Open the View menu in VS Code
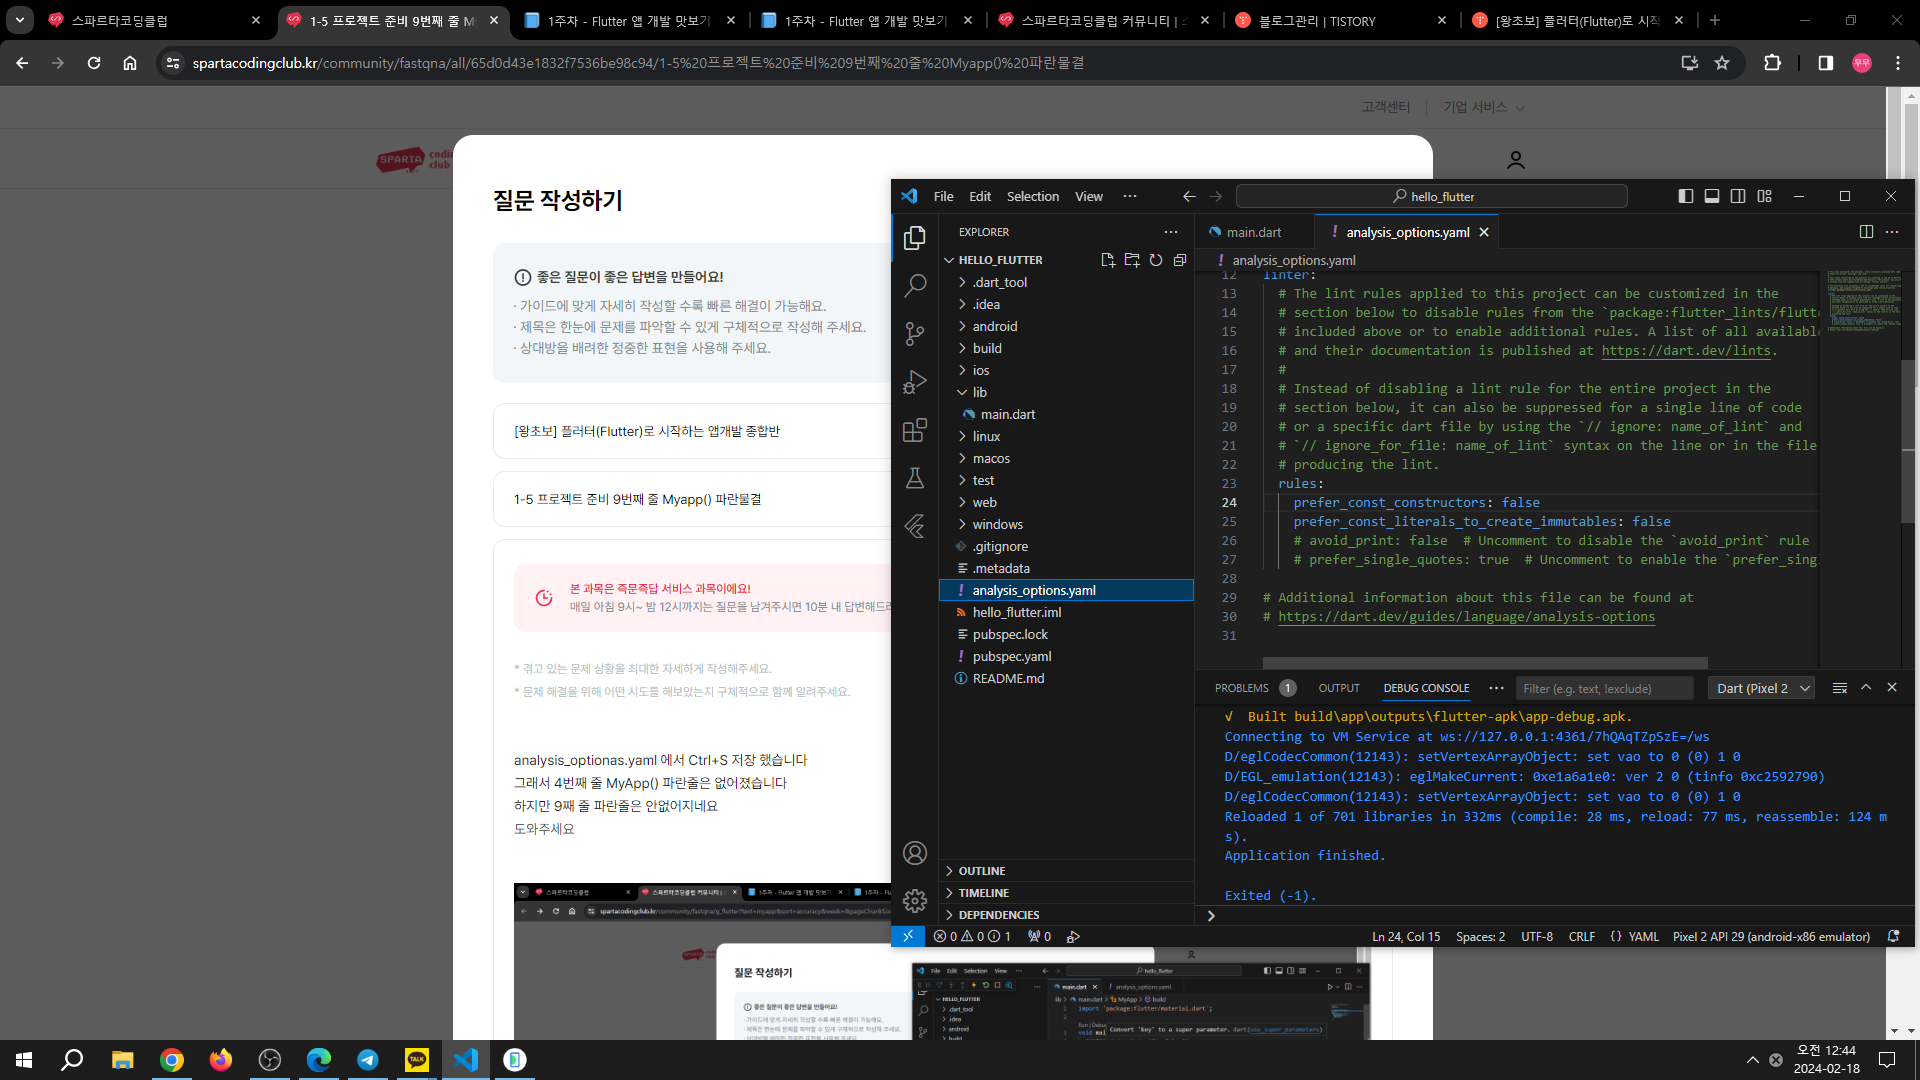Screen dimensions: 1920x1080 (1088, 197)
